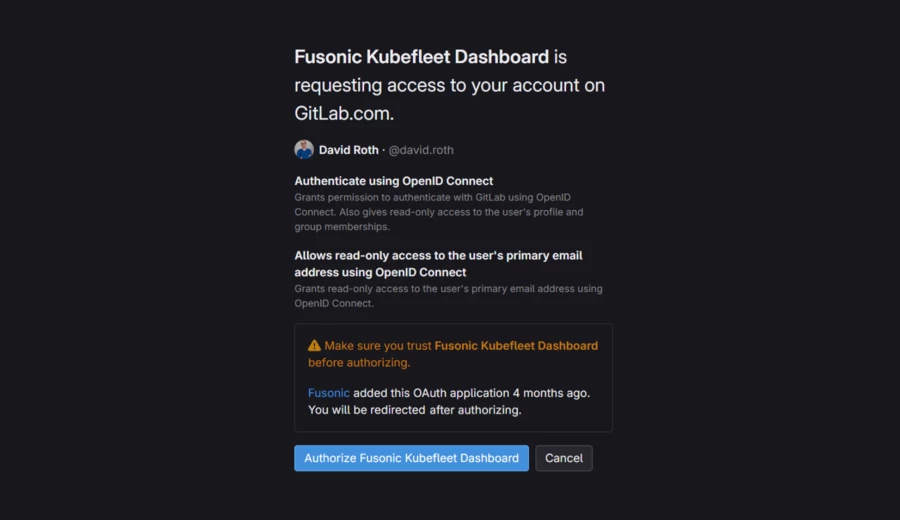Viewport: 900px width, 520px height.
Task: Select the David Roth display name
Action: 348,150
